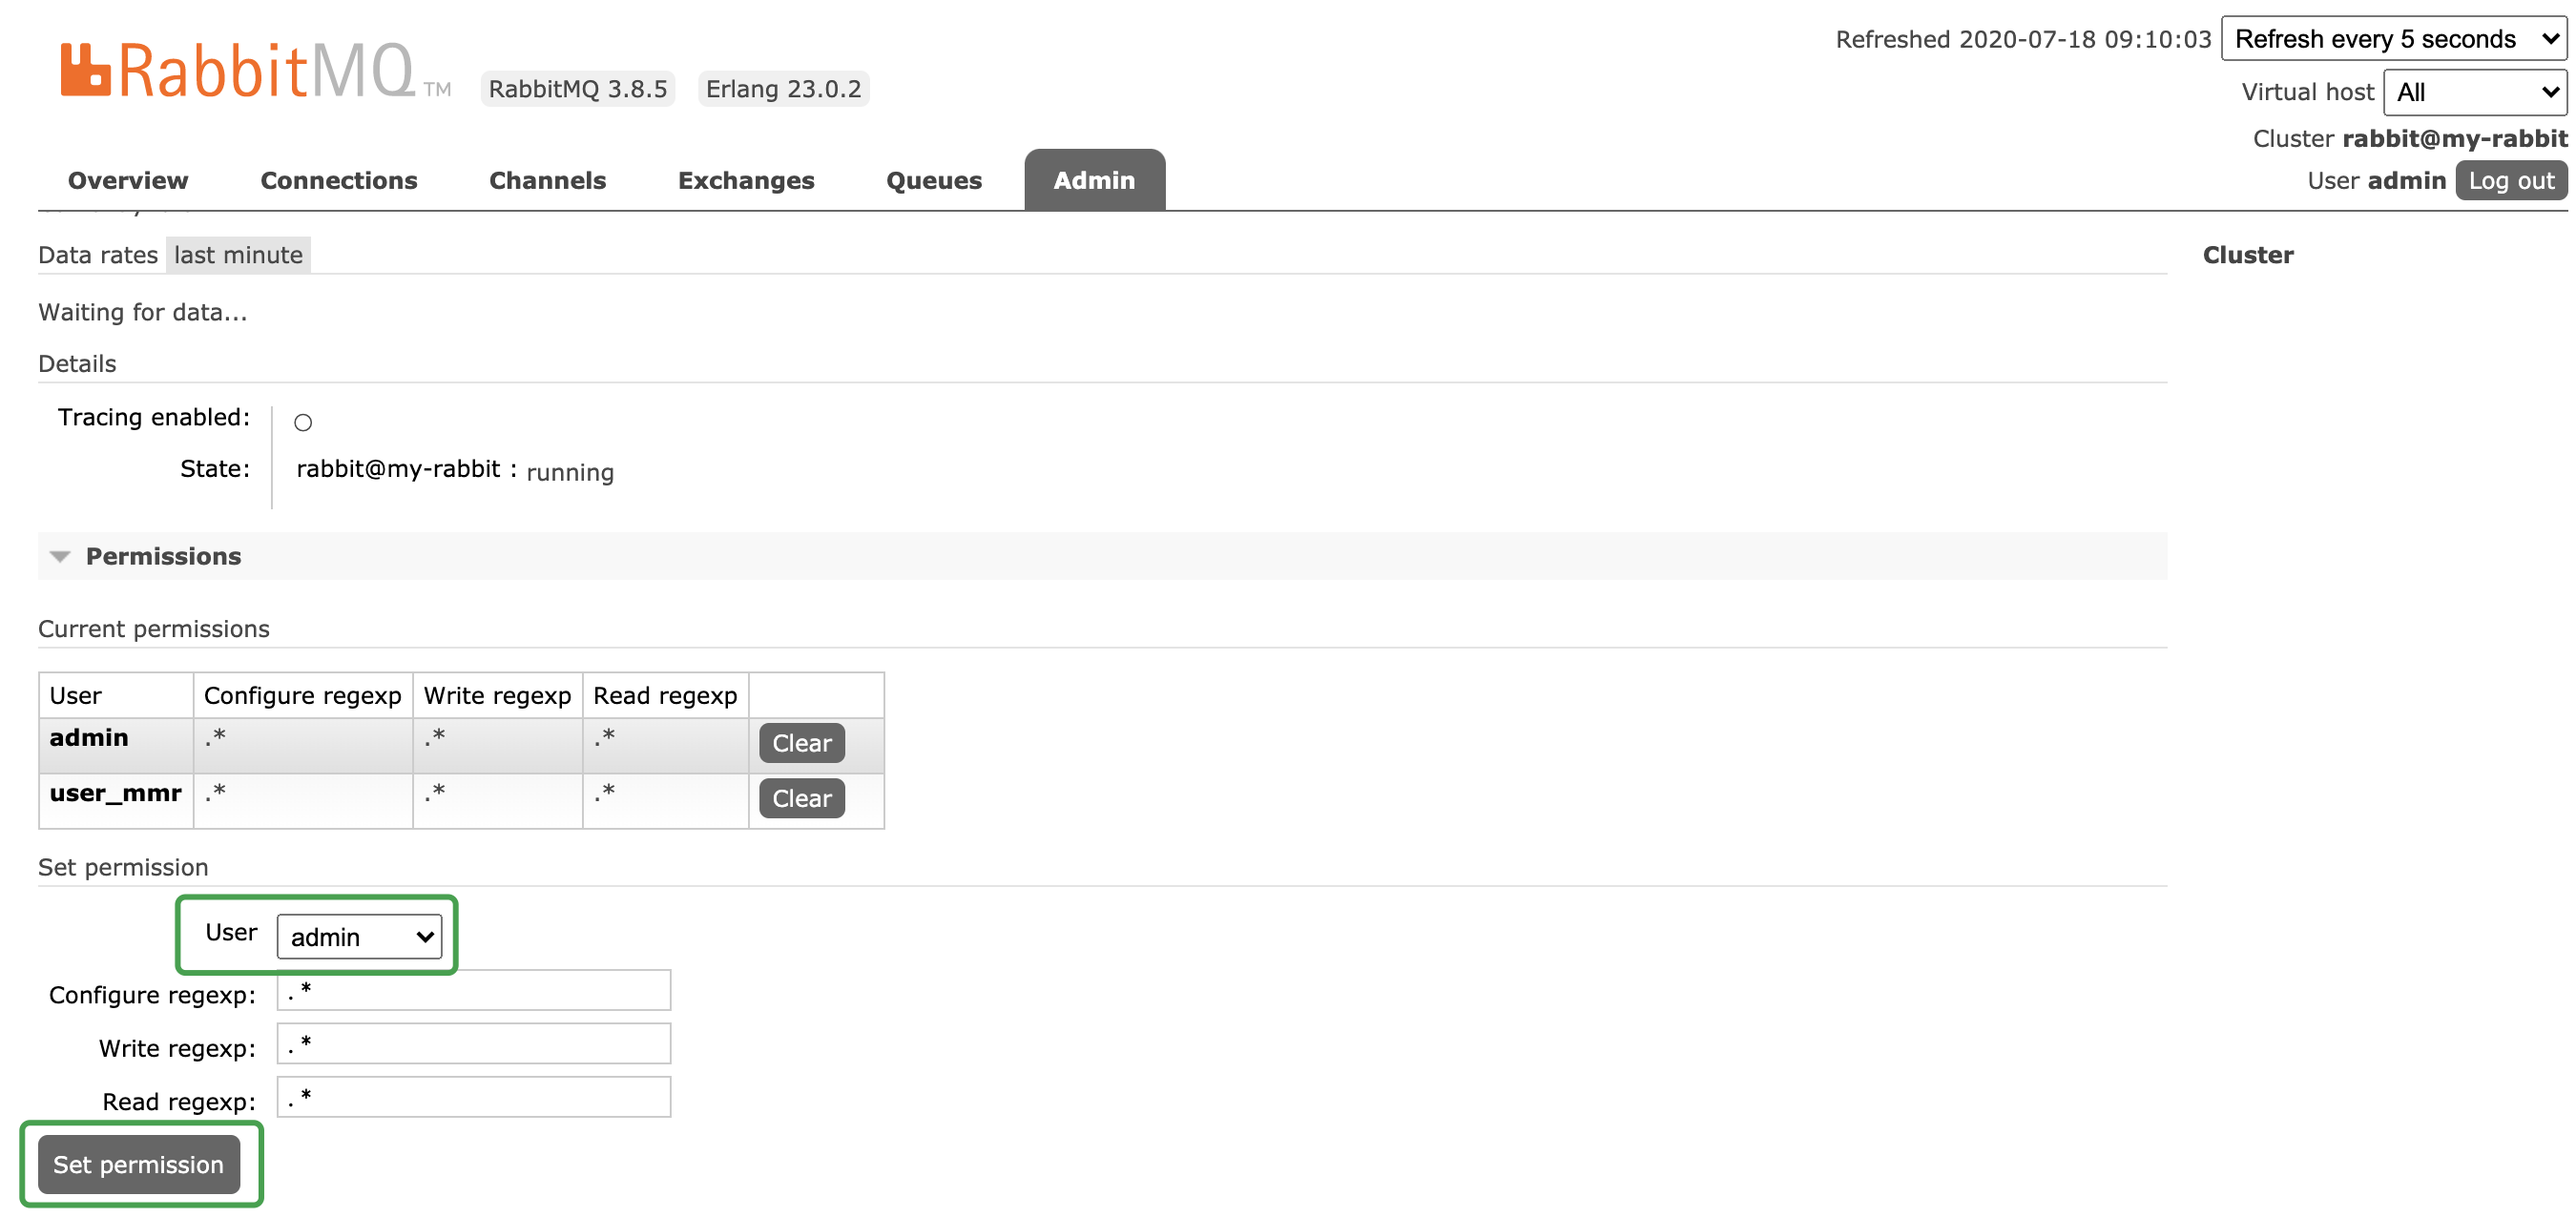Go to the Exchanges tab

(746, 181)
